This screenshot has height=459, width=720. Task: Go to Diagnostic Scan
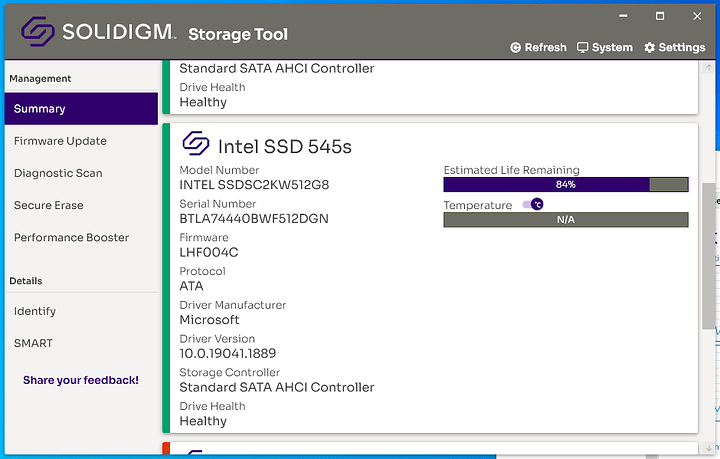tap(81, 173)
